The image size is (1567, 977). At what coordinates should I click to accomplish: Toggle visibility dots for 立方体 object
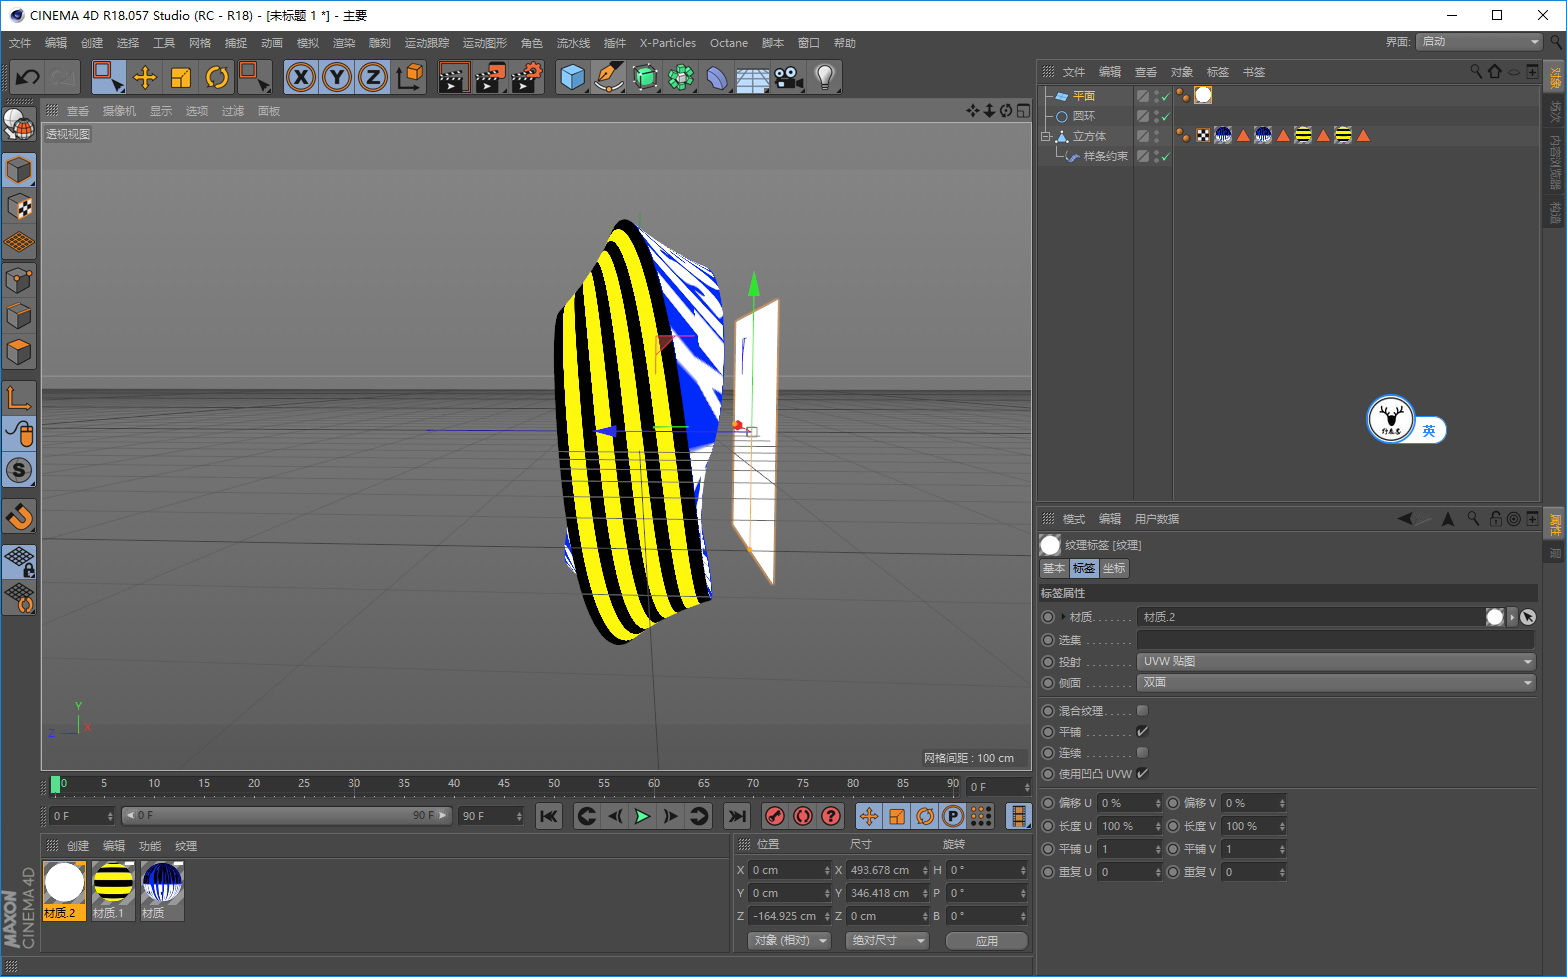[x=1157, y=136]
